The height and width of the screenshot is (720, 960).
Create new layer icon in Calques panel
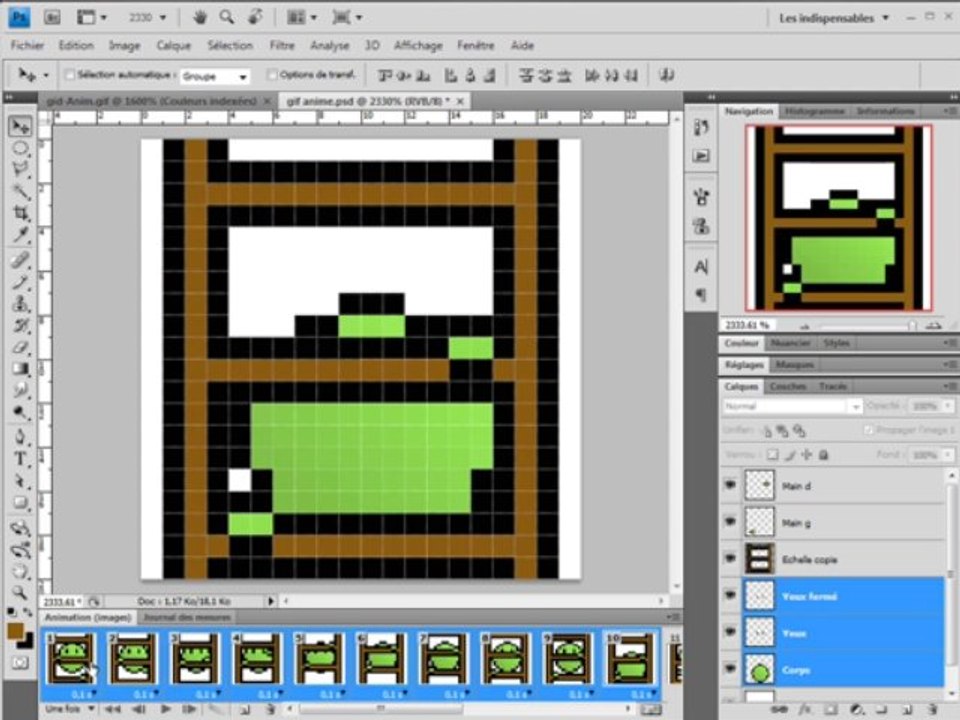click(x=907, y=710)
